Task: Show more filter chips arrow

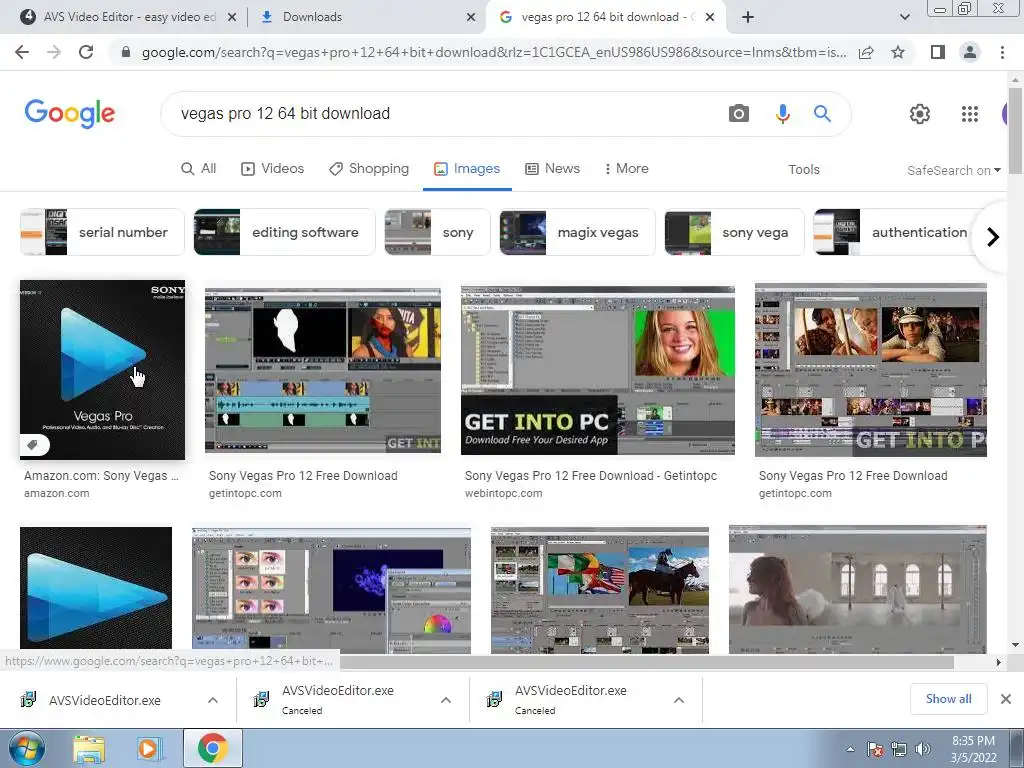Action: click(993, 236)
